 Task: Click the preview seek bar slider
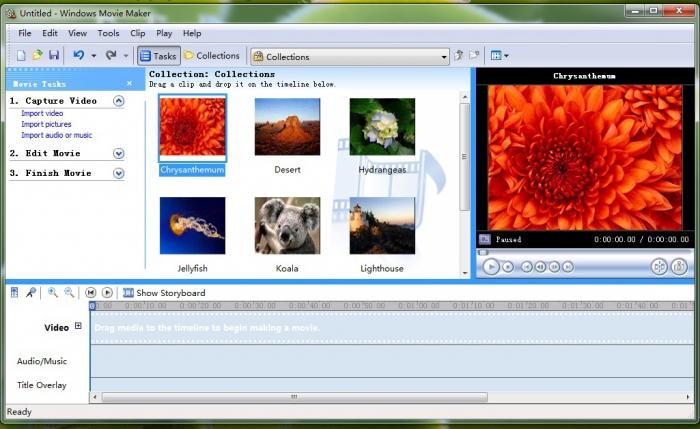pos(483,252)
